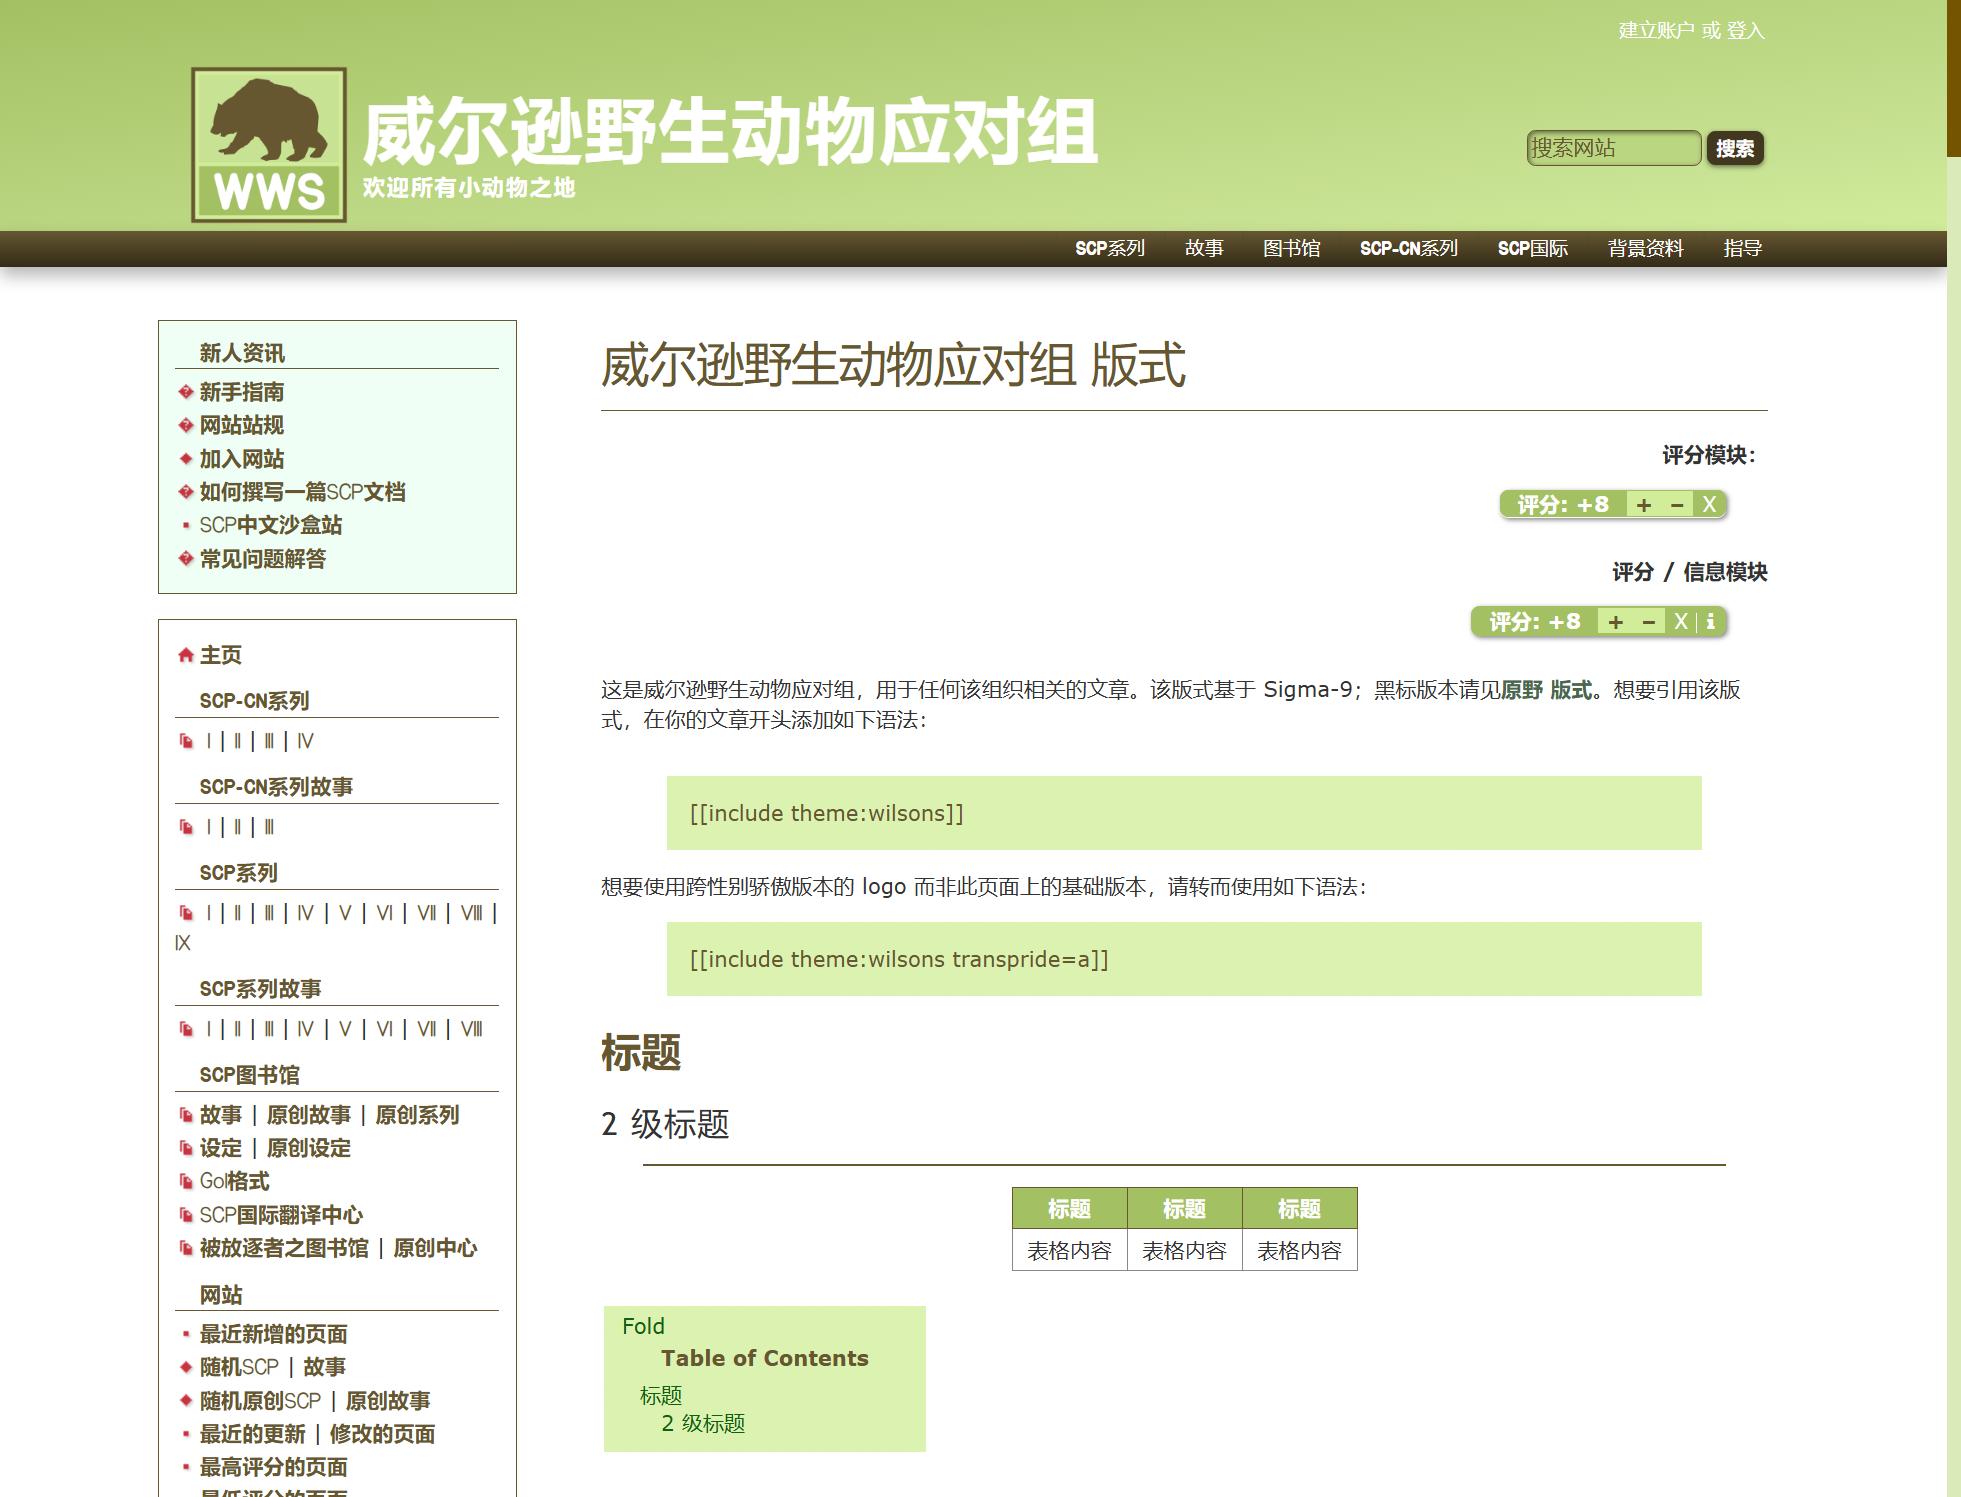1961x1497 pixels.
Task: Click the 建立账户 create account link
Action: click(1655, 31)
